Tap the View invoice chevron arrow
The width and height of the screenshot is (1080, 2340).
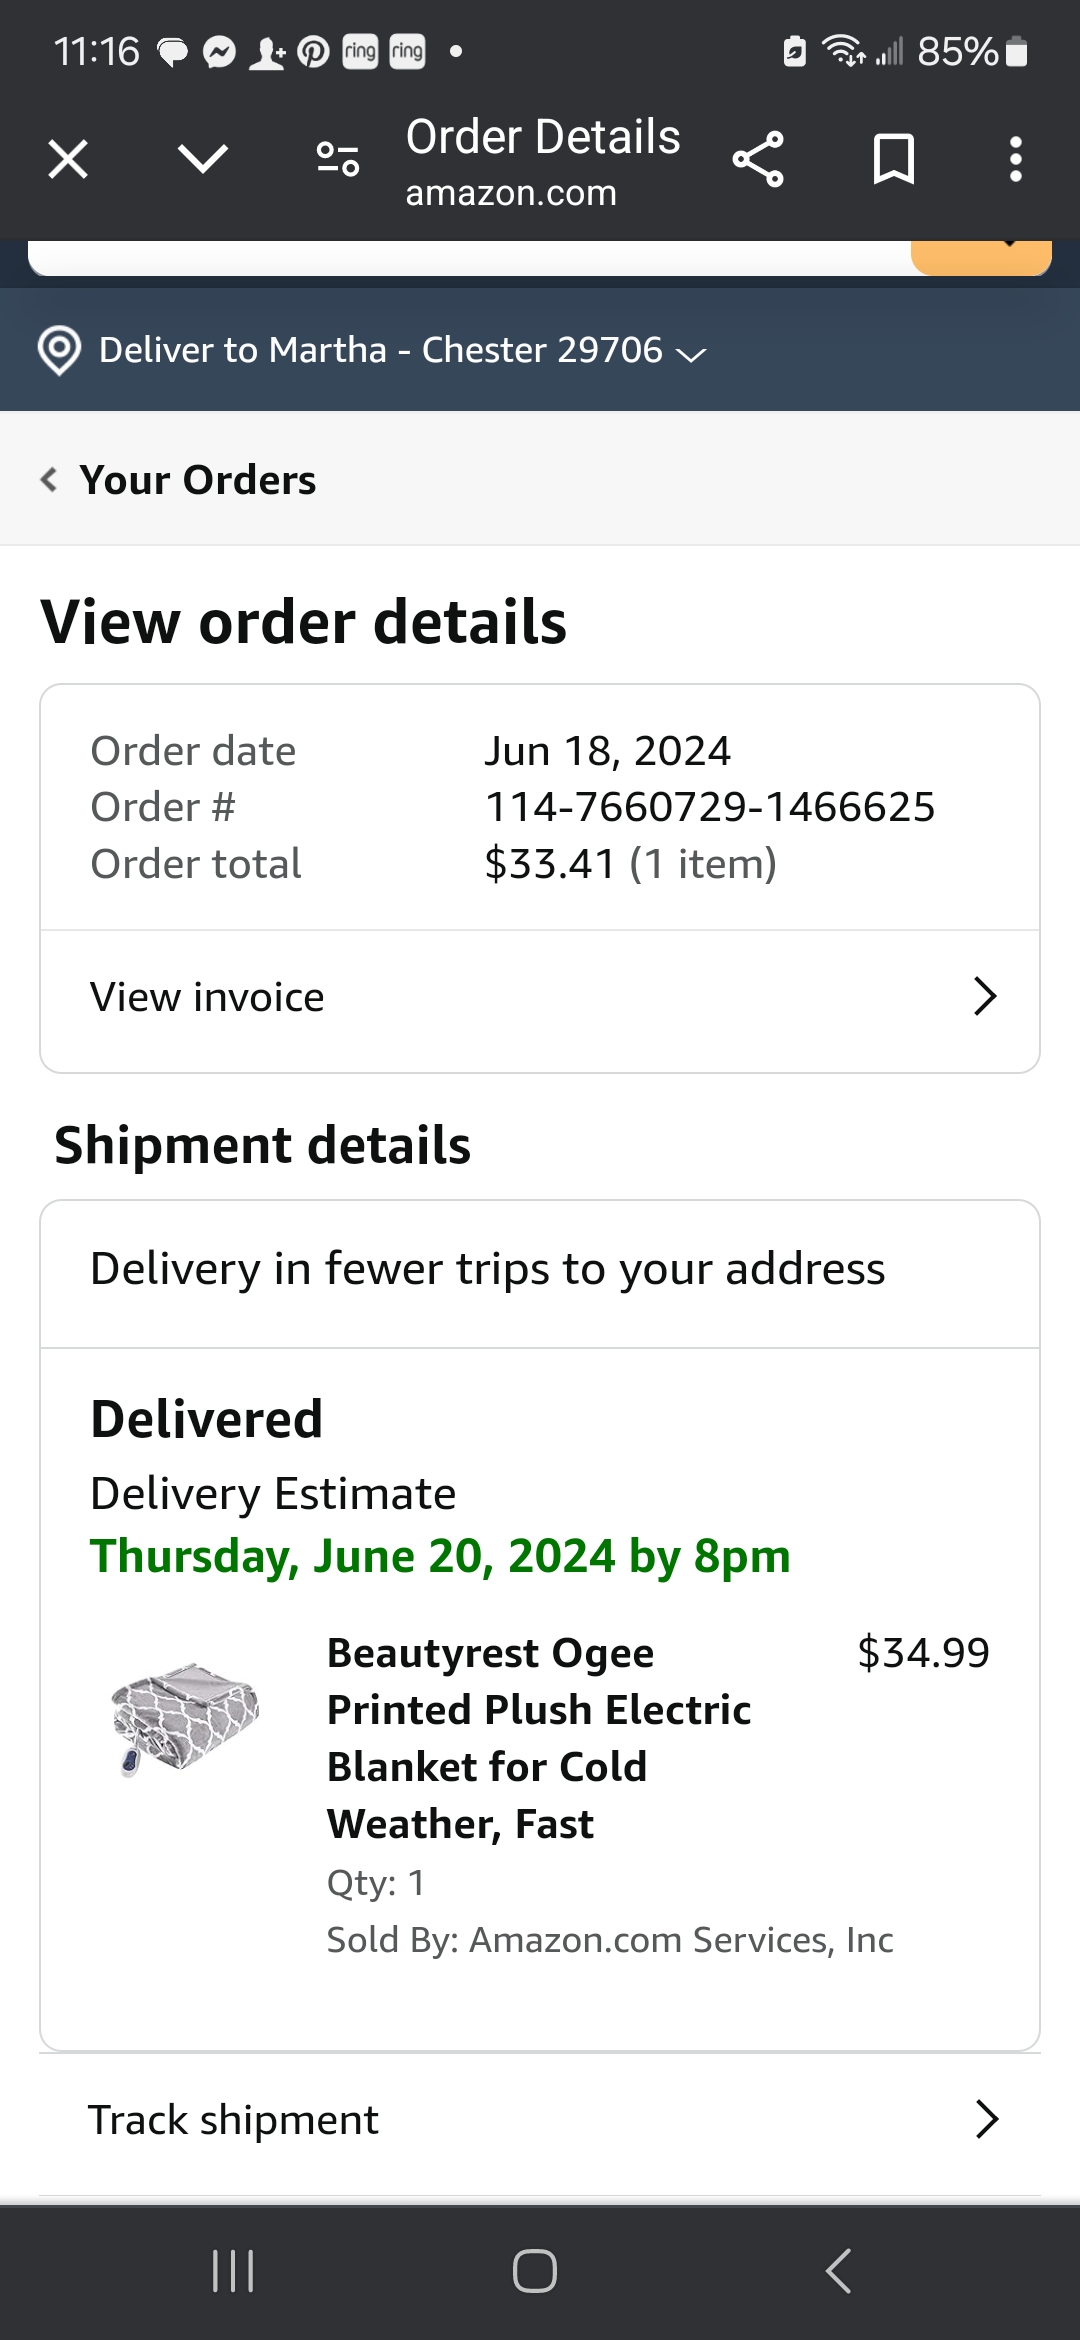(x=985, y=996)
